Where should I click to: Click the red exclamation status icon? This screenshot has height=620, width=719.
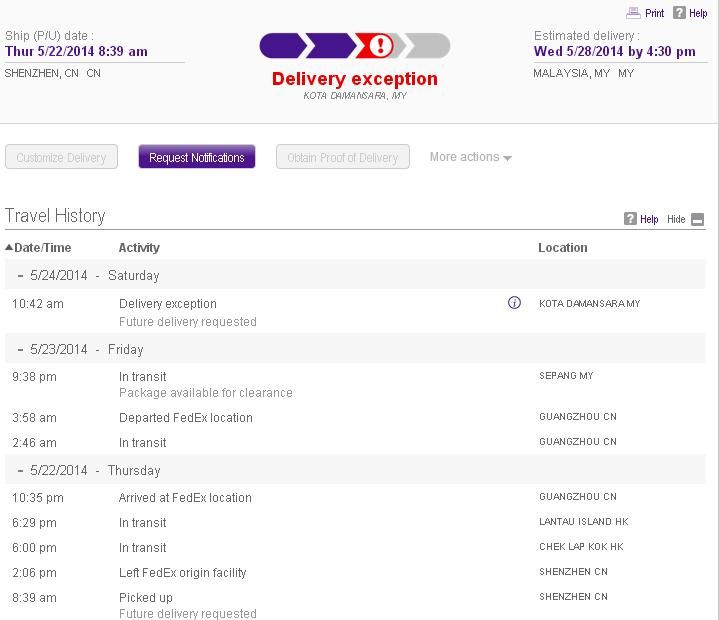[x=380, y=46]
